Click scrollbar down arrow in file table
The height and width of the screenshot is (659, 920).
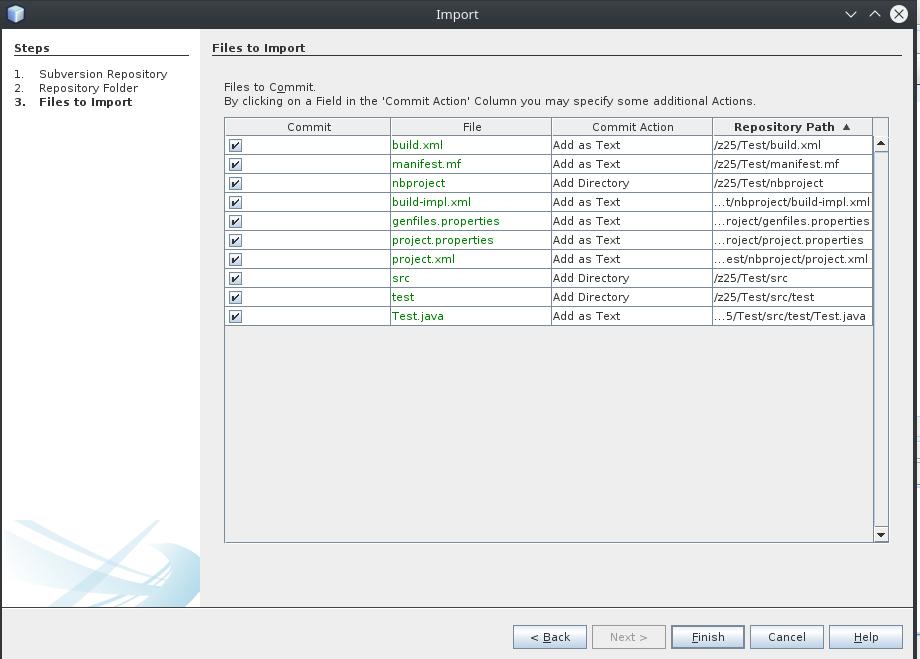coord(881,535)
